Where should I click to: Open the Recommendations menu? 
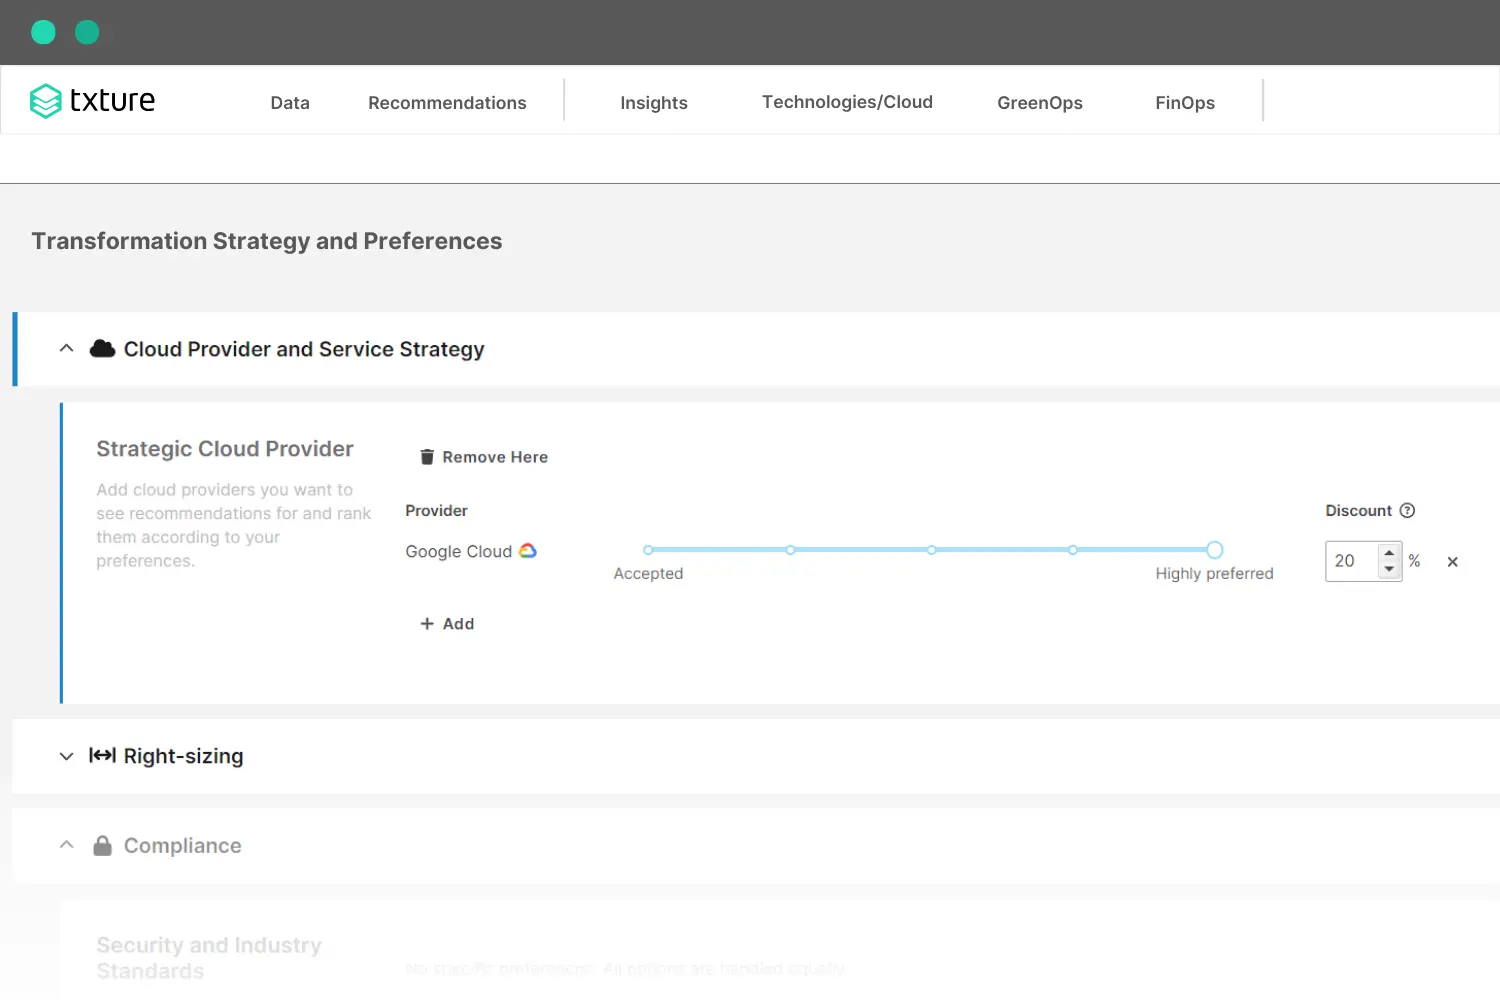click(447, 103)
